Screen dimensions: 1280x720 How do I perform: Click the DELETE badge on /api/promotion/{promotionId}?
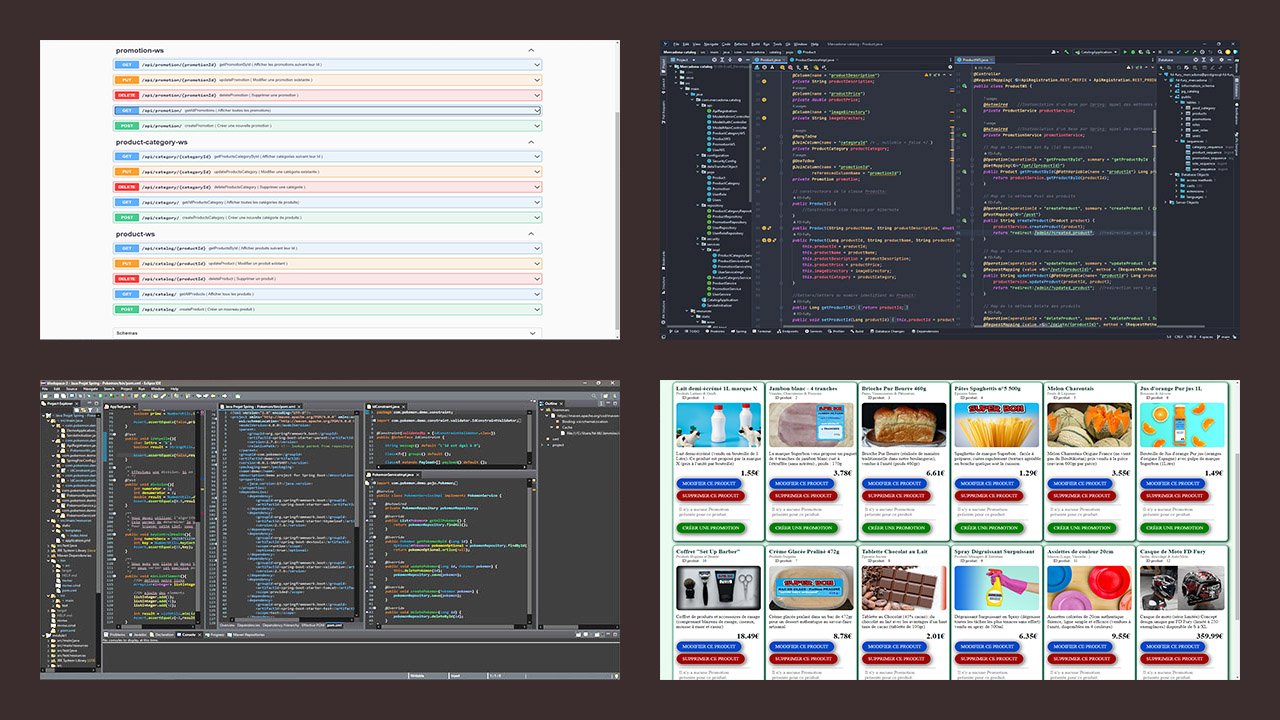pyautogui.click(x=127, y=95)
